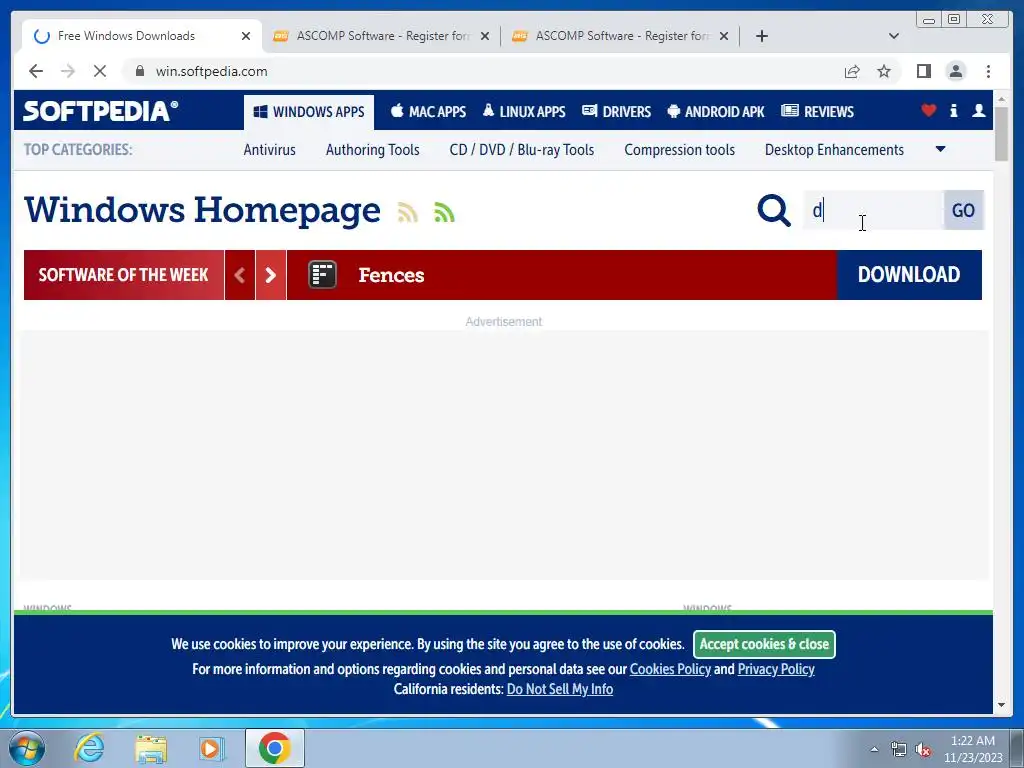Viewport: 1024px width, 768px height.
Task: Open CD / DVD / Blu-ray Tools category
Action: point(522,150)
